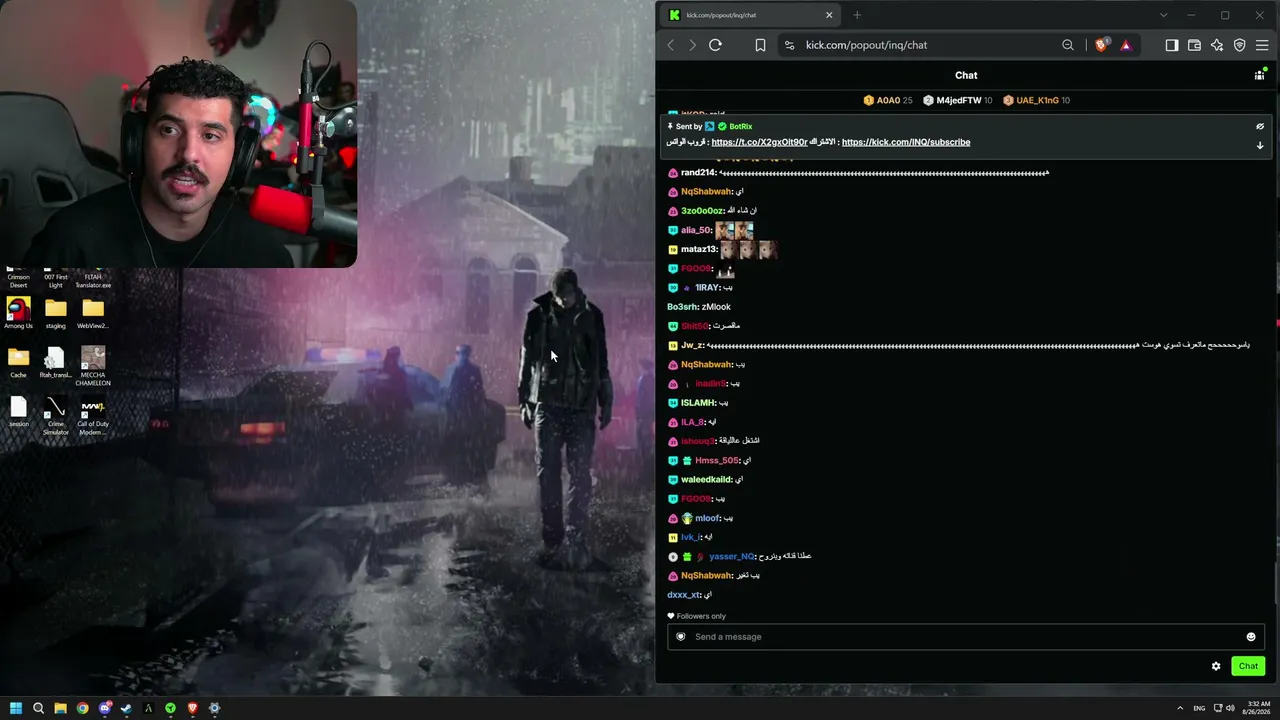Image resolution: width=1280 pixels, height=720 pixels.
Task: Open site information icon in address bar
Action: click(x=790, y=45)
